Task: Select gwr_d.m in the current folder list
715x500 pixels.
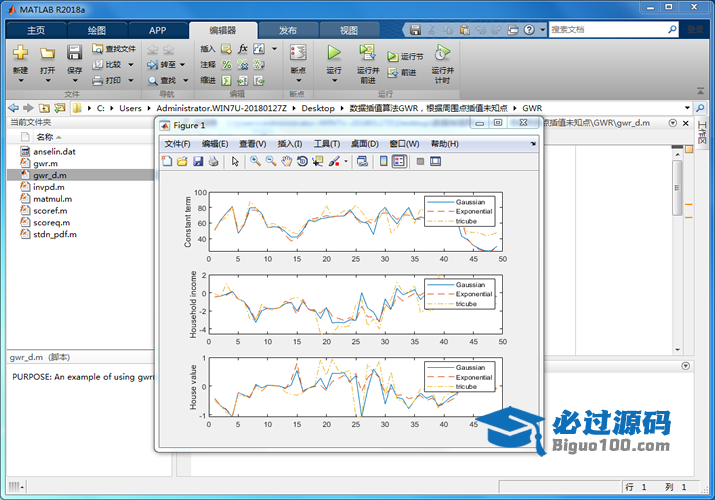Action: (x=51, y=175)
